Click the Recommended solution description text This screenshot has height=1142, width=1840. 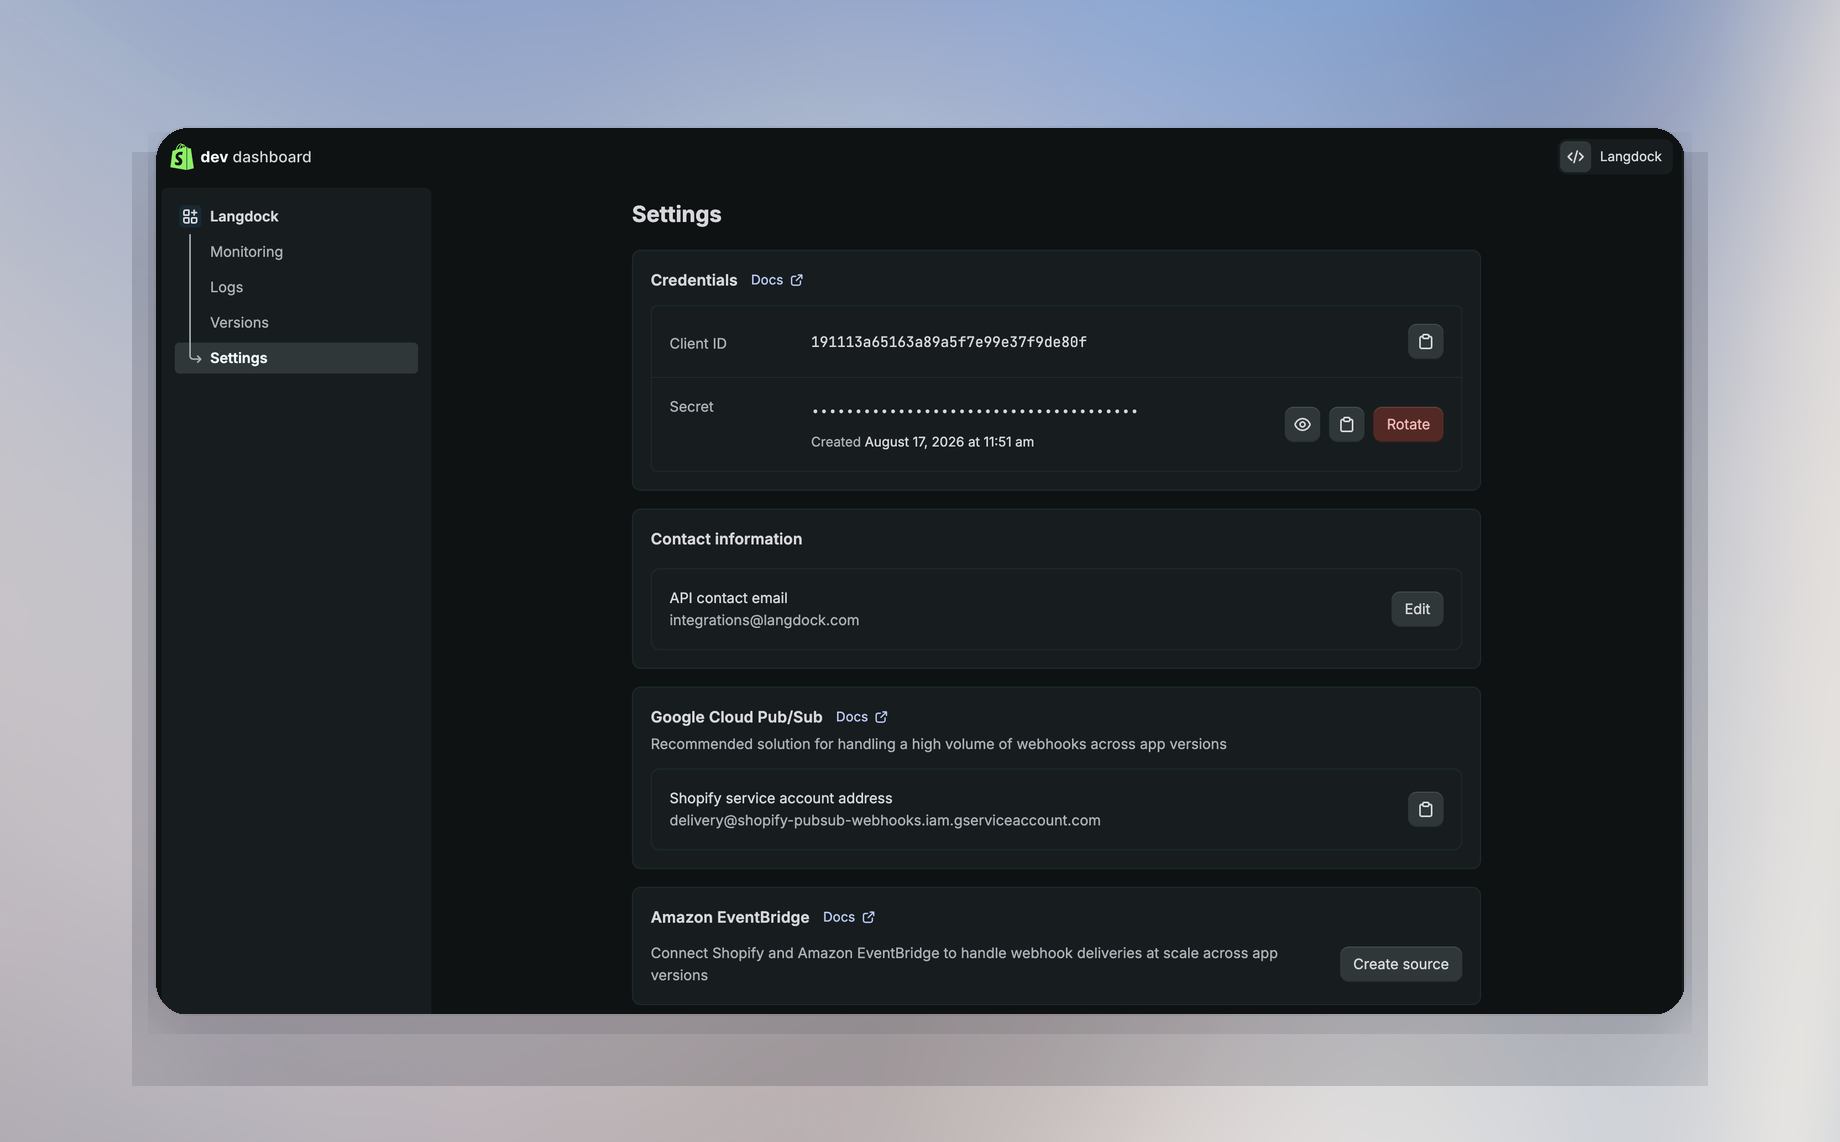pos(938,744)
